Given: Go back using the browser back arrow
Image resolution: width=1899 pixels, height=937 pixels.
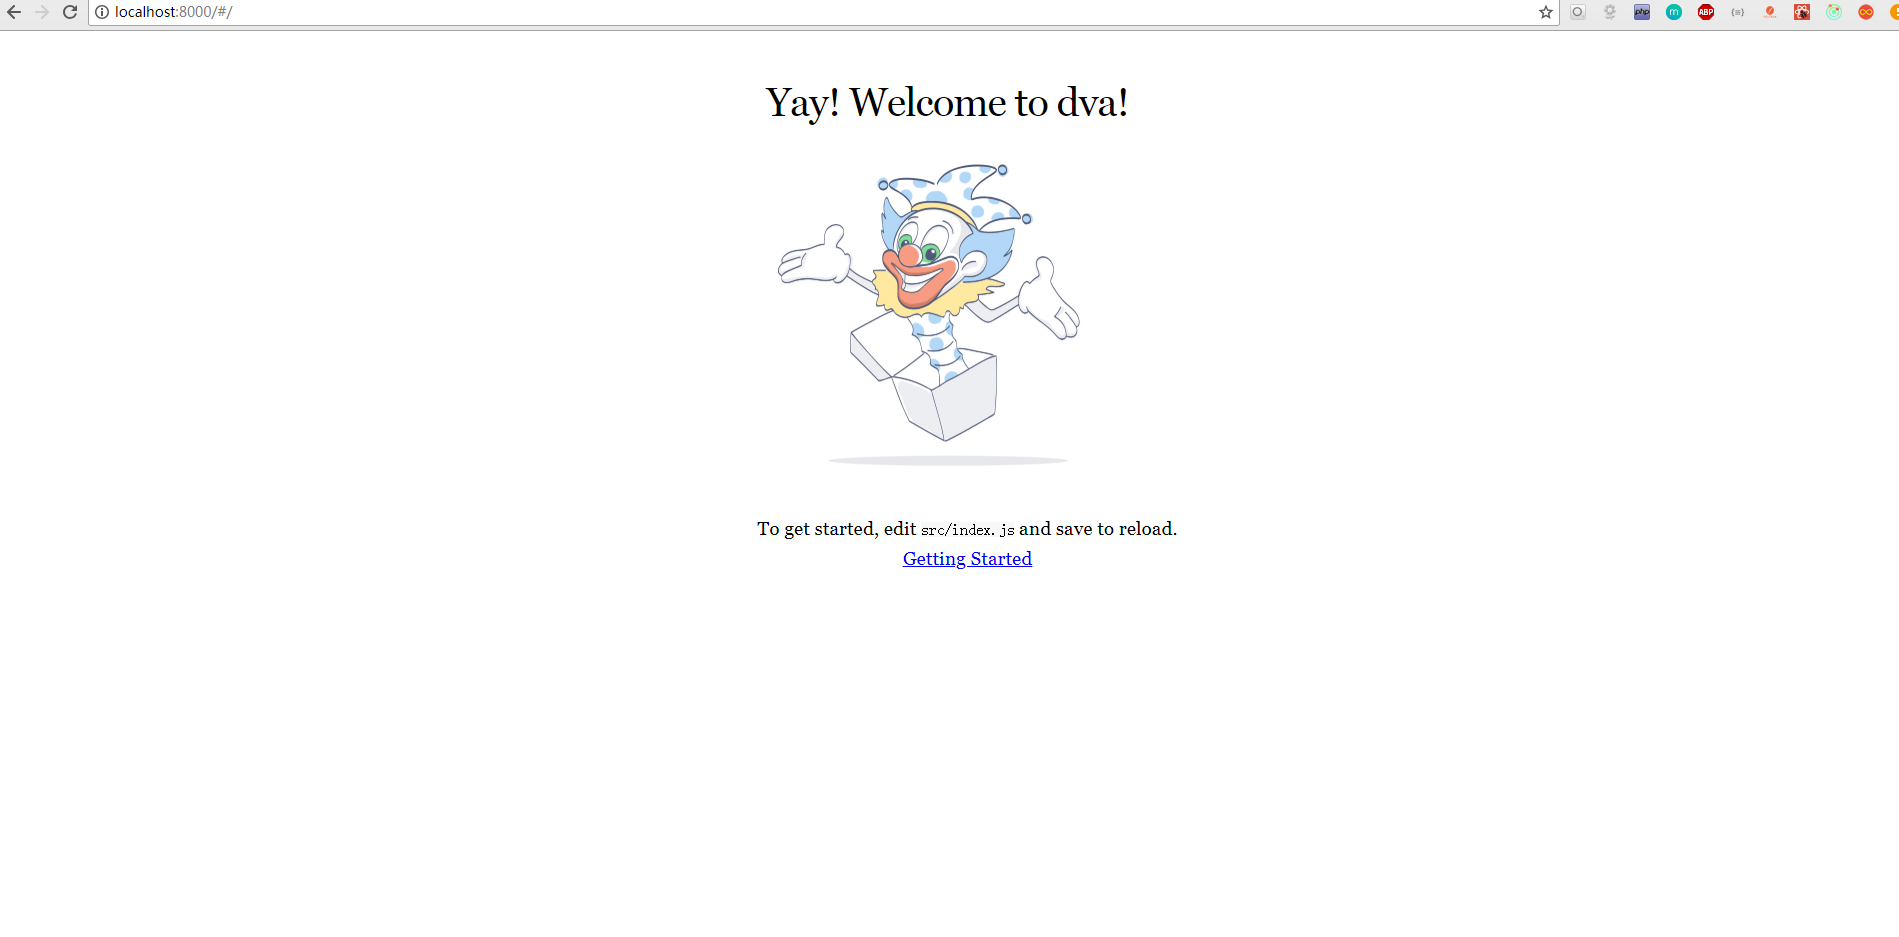Looking at the screenshot, I should 14,12.
